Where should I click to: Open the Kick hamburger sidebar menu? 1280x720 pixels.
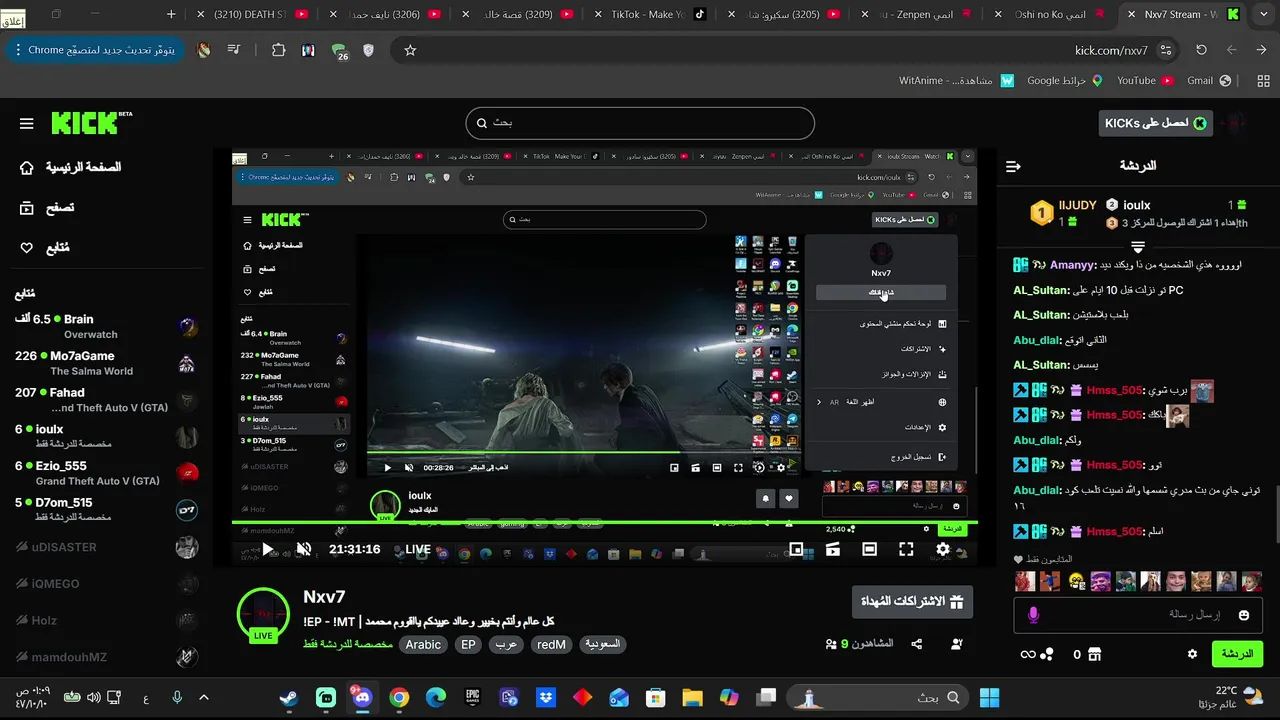click(27, 124)
